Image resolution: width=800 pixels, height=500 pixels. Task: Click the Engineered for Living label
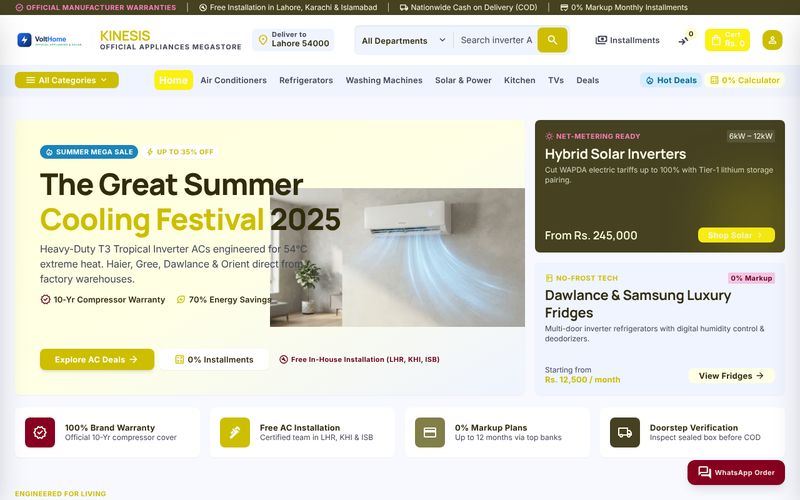click(x=60, y=493)
